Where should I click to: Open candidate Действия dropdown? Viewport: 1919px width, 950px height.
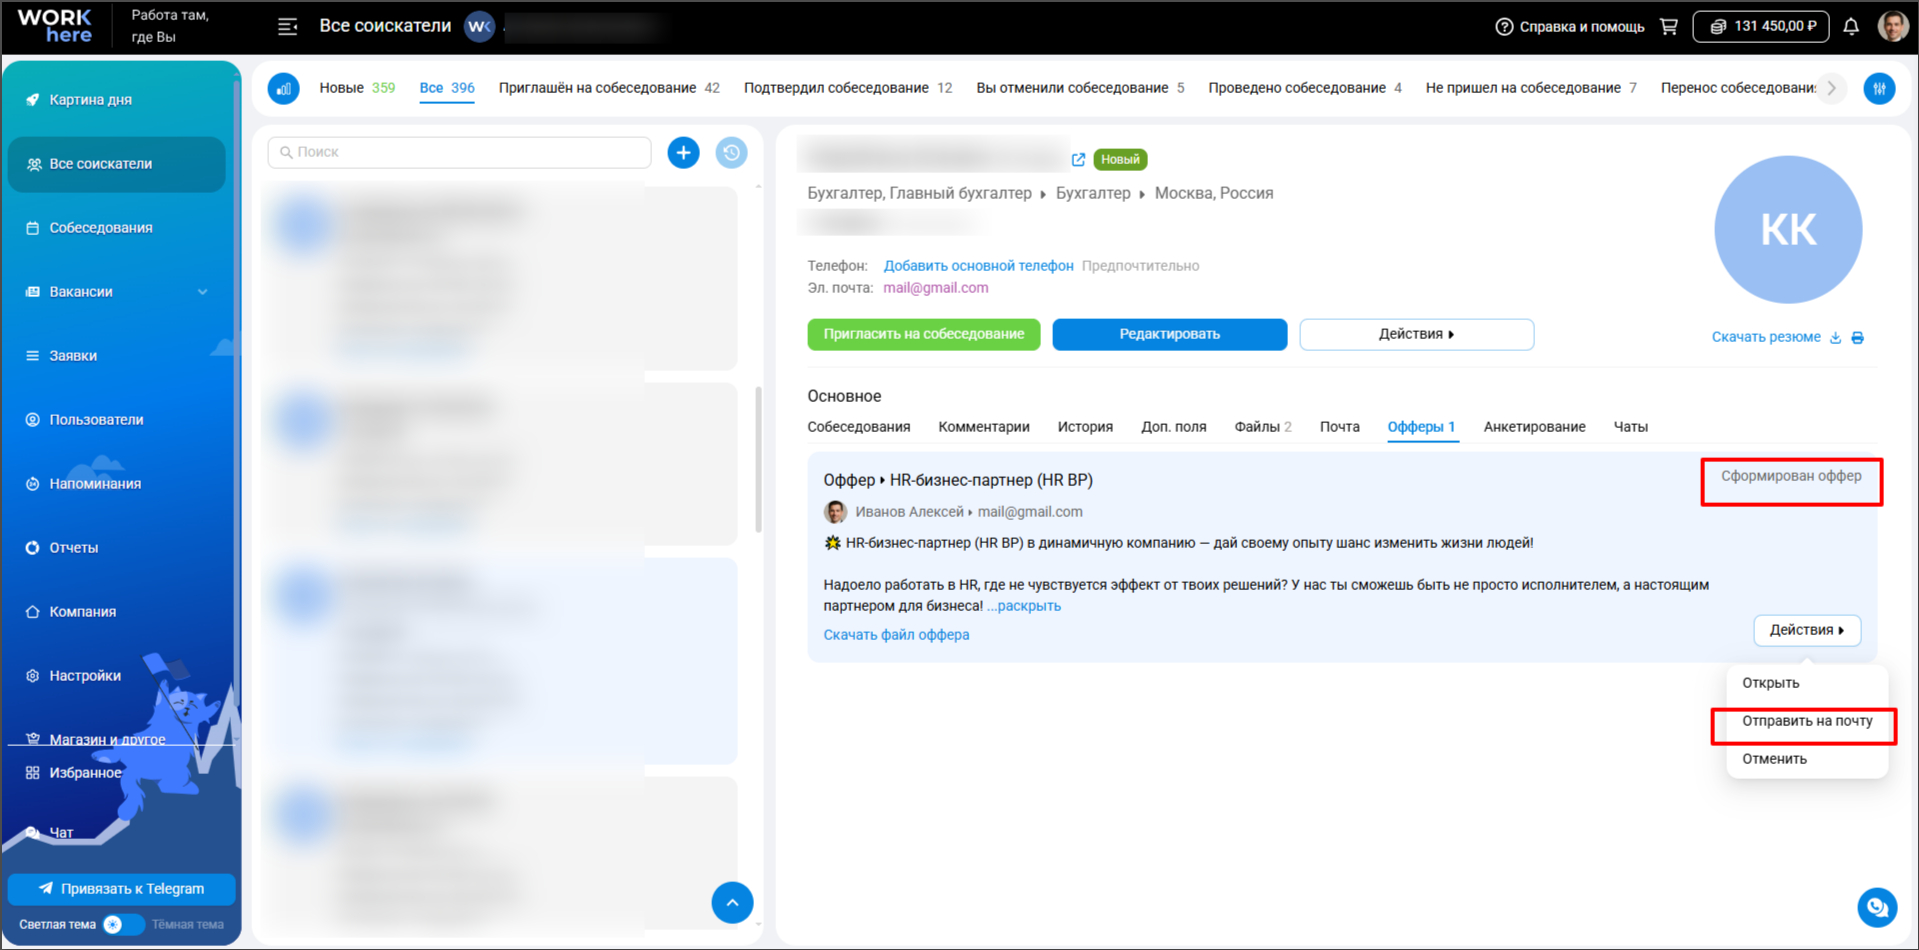coord(1417,334)
